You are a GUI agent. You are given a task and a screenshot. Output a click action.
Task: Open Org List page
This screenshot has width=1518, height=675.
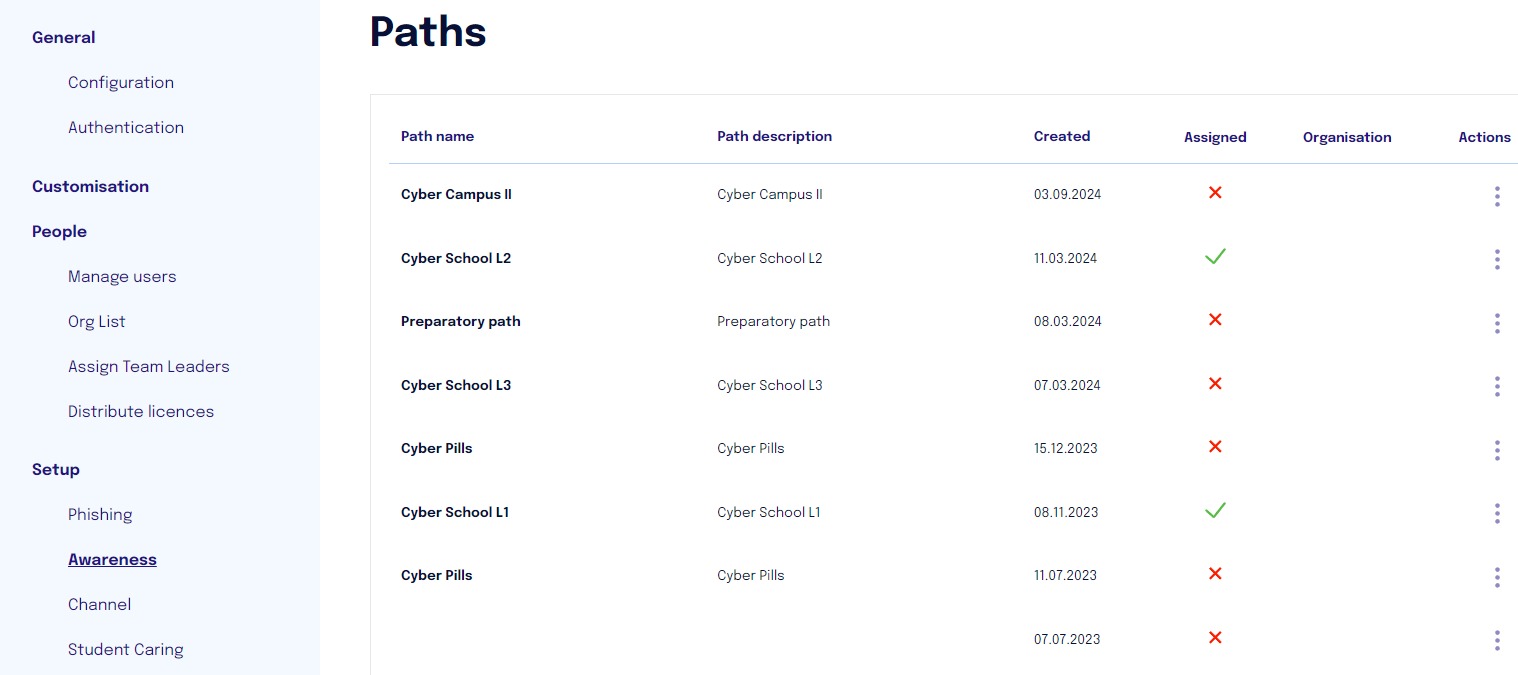97,322
